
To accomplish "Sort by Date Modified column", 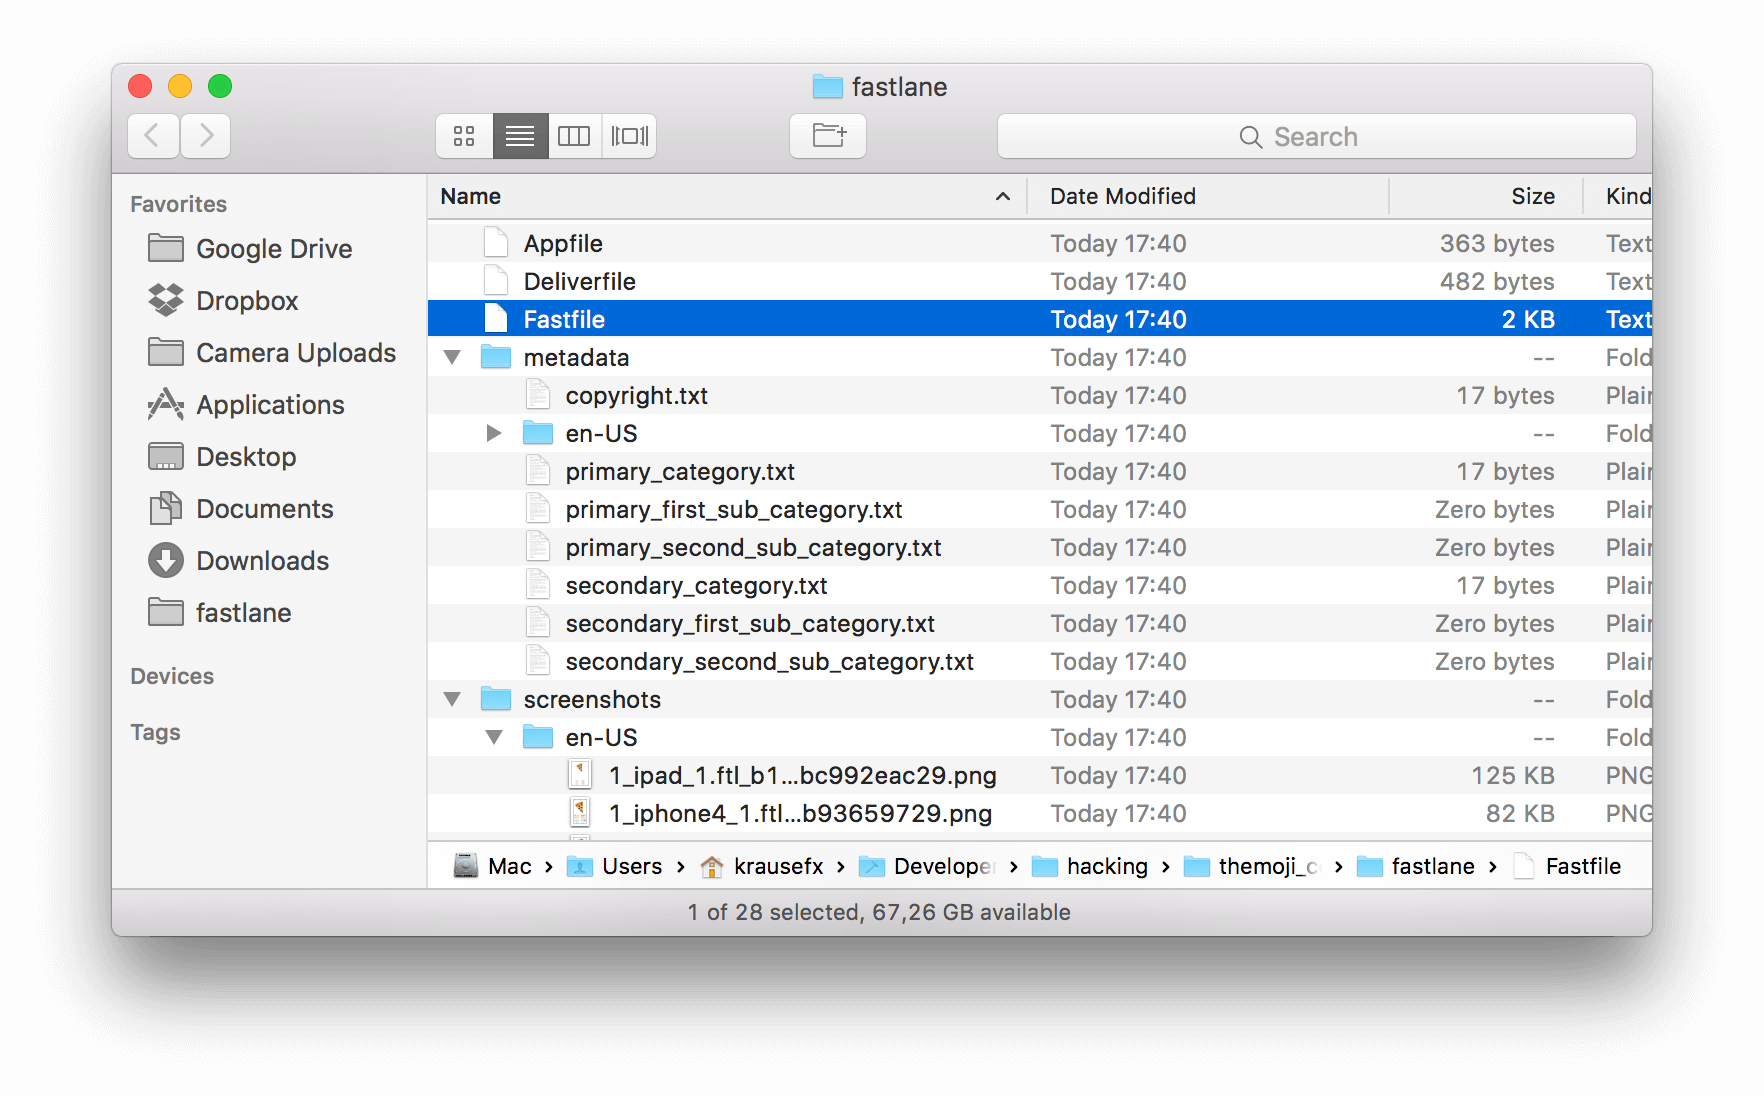I will [x=1122, y=197].
